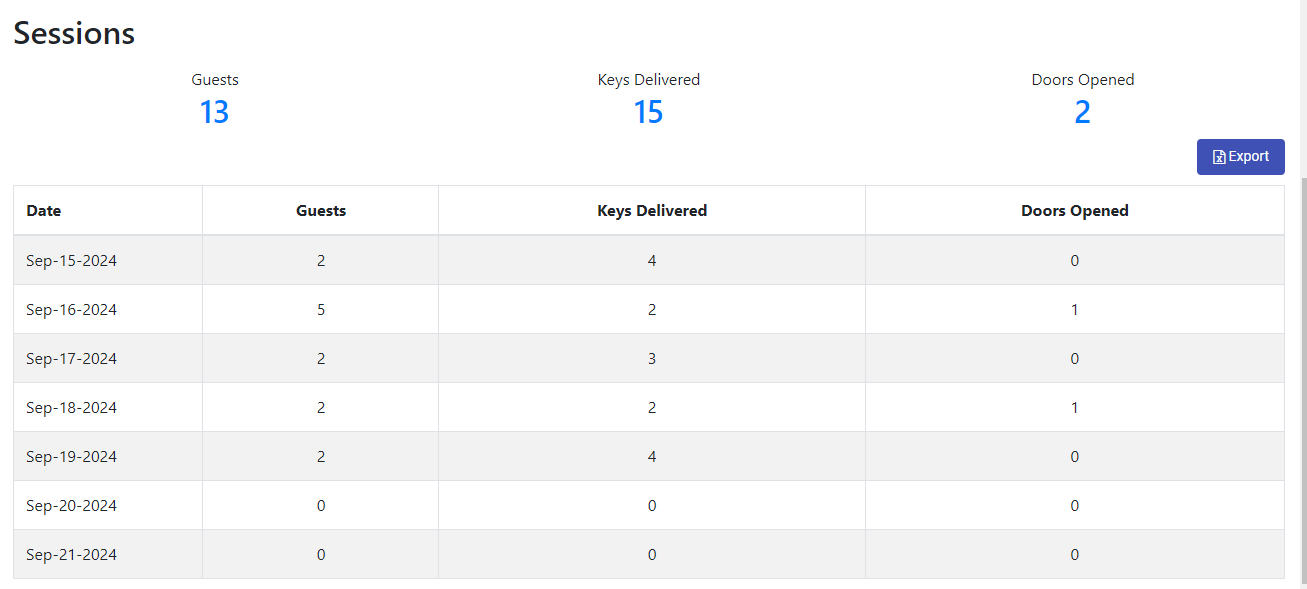
Task: Click the total Guests count 13
Action: 215,112
